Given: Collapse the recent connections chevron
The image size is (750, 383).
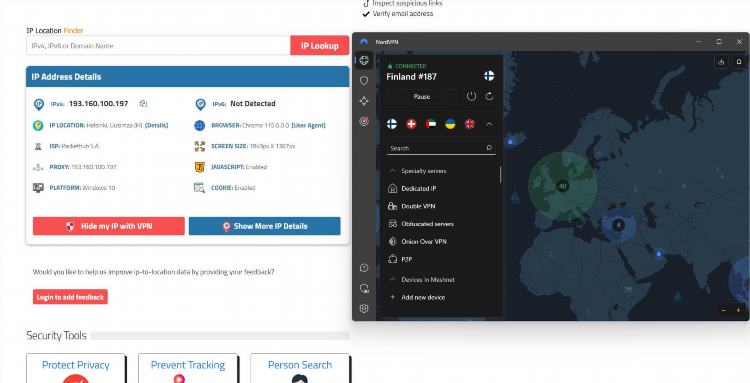Looking at the screenshot, I should pos(489,124).
